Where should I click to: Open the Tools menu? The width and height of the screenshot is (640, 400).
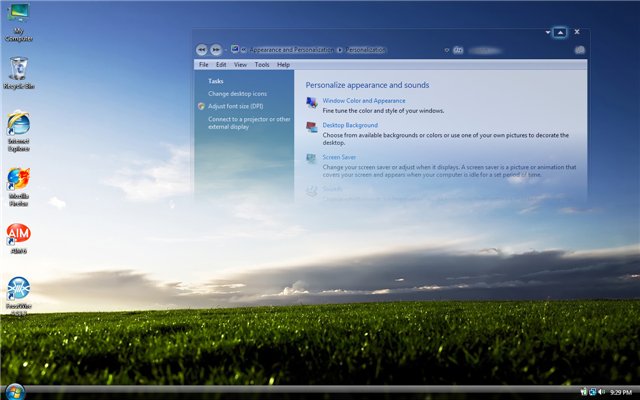click(262, 65)
